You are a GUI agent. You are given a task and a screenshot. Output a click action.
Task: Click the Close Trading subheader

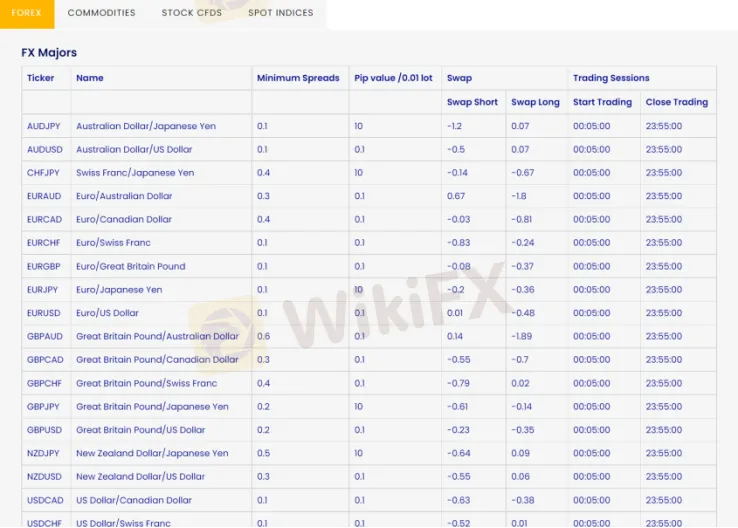[676, 102]
